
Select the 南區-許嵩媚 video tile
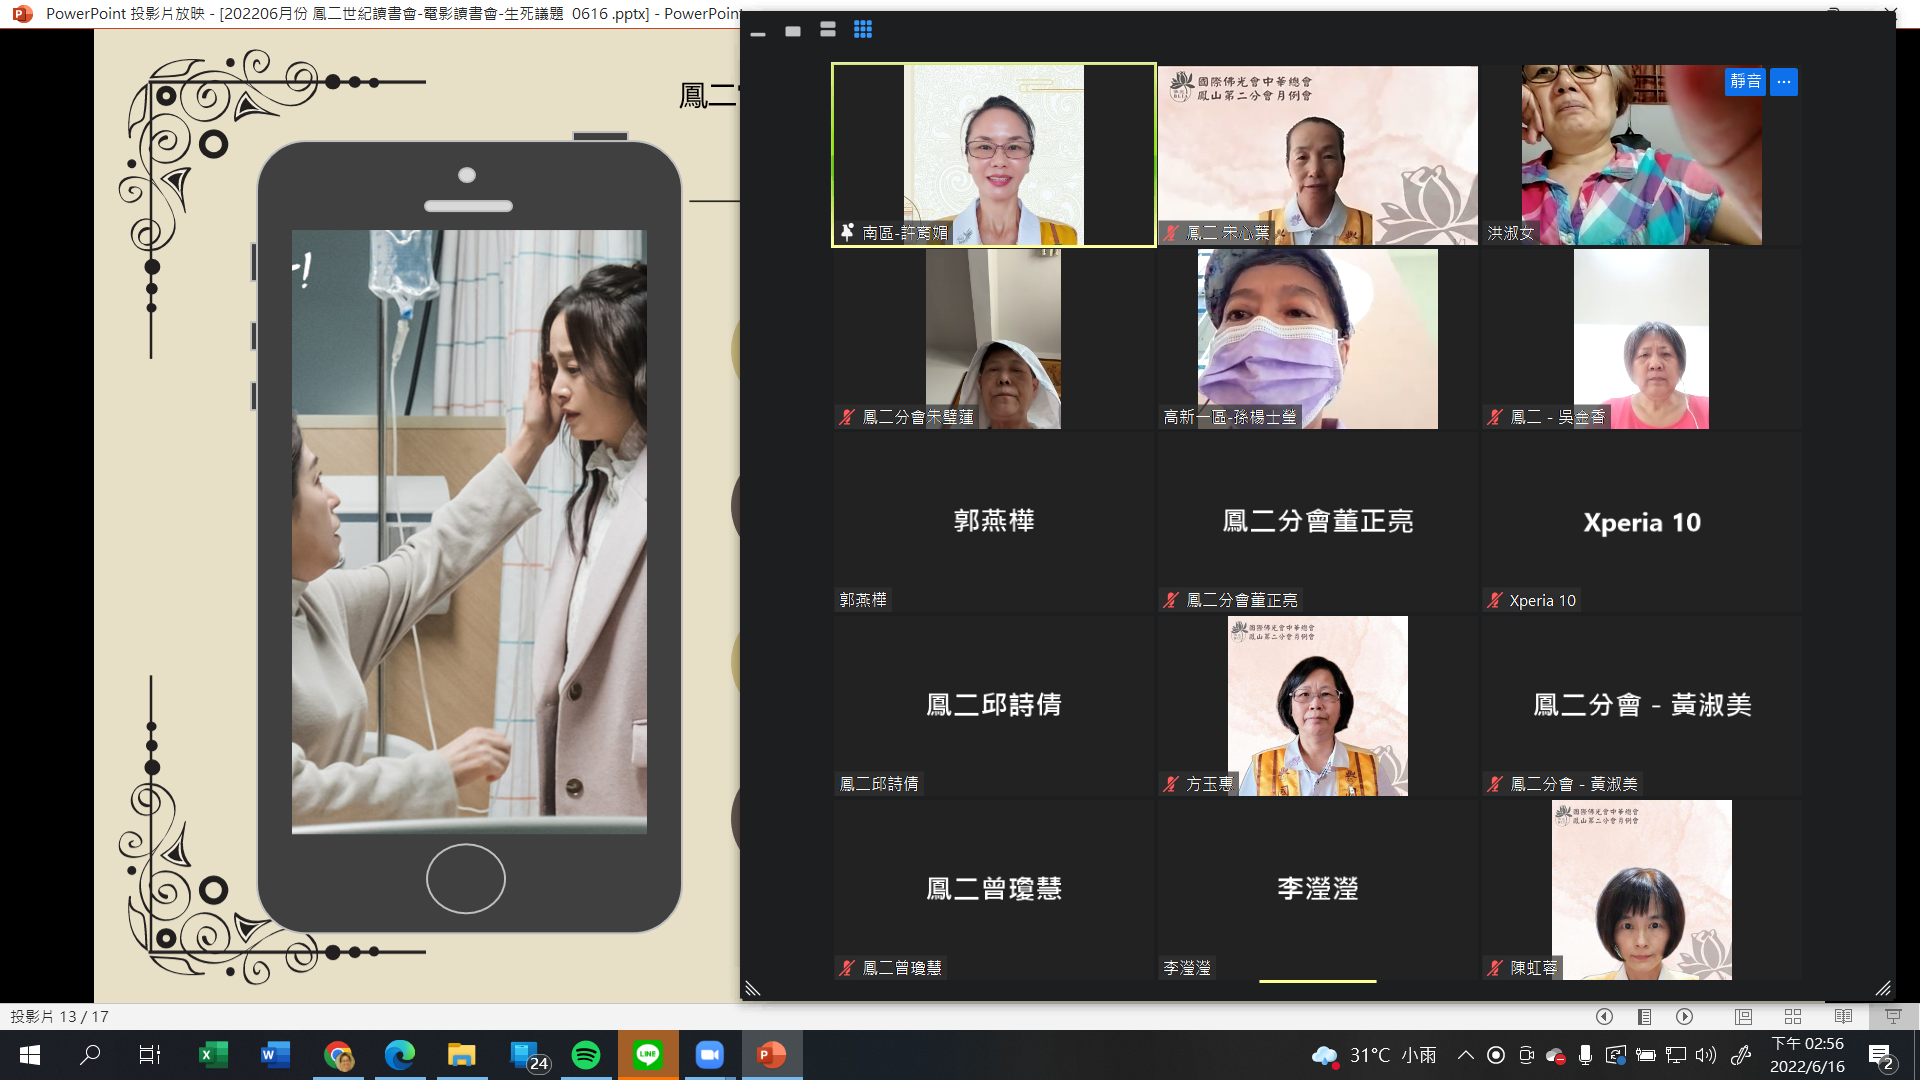[993, 155]
